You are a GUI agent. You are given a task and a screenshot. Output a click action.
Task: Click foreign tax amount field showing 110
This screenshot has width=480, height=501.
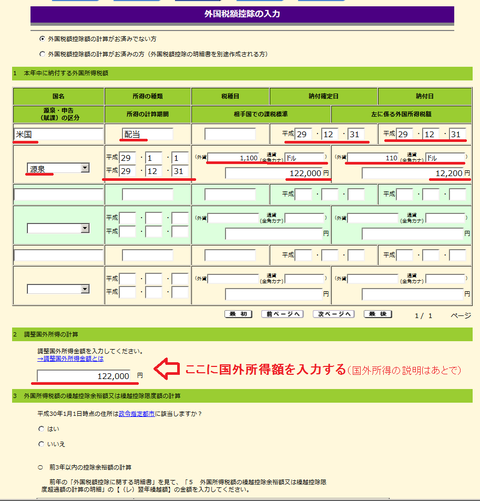(x=373, y=158)
